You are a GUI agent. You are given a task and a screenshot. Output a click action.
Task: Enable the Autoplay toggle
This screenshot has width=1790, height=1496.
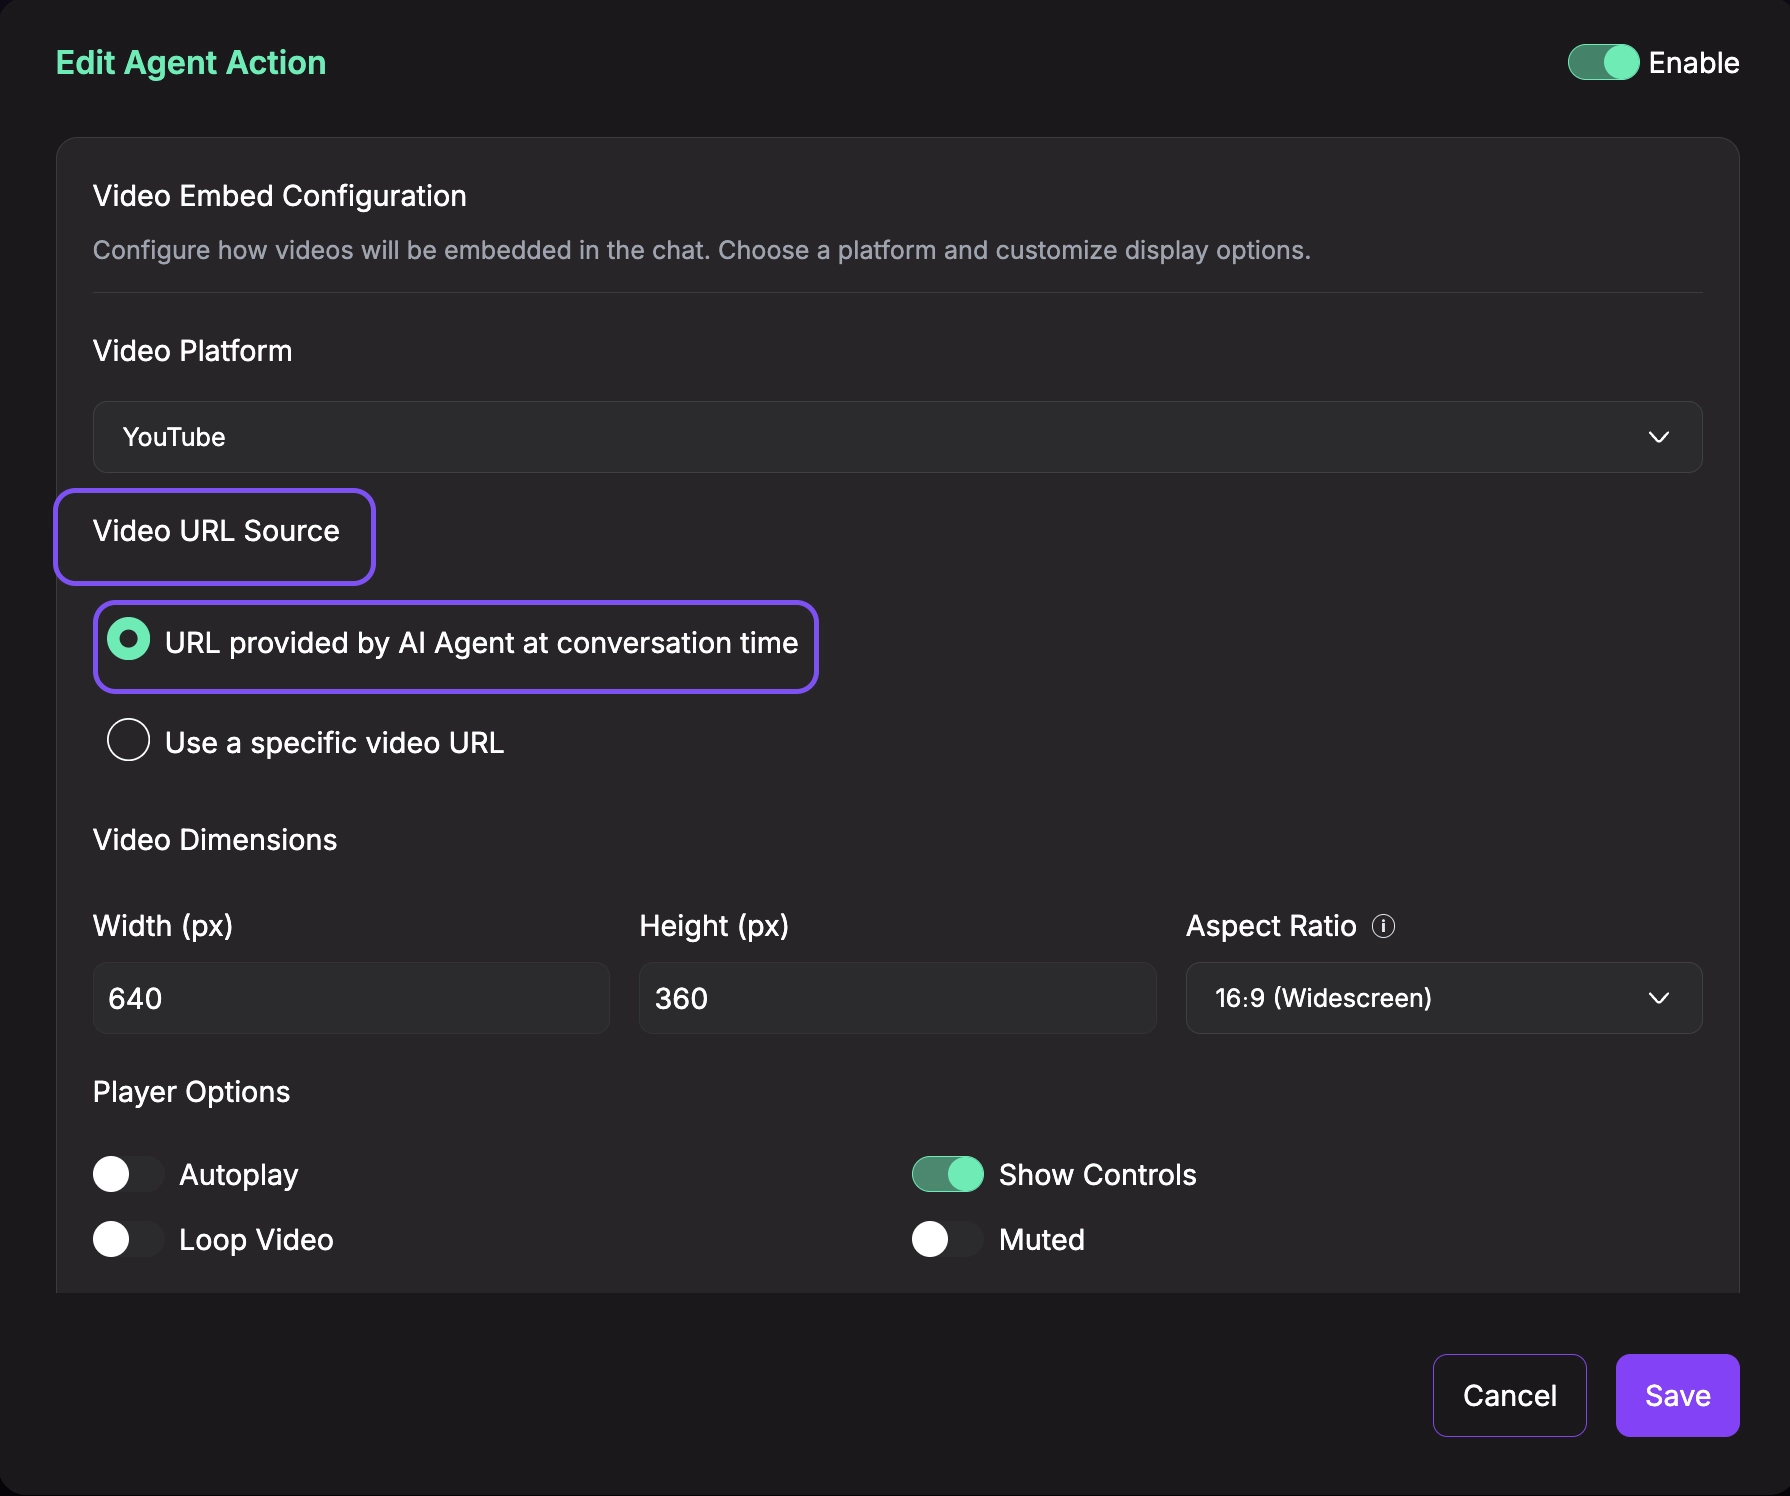tap(127, 1174)
